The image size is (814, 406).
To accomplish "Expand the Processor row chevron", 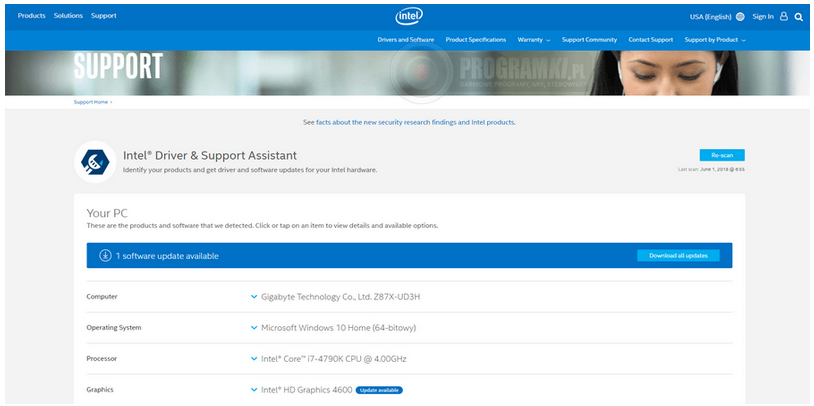I will click(254, 359).
